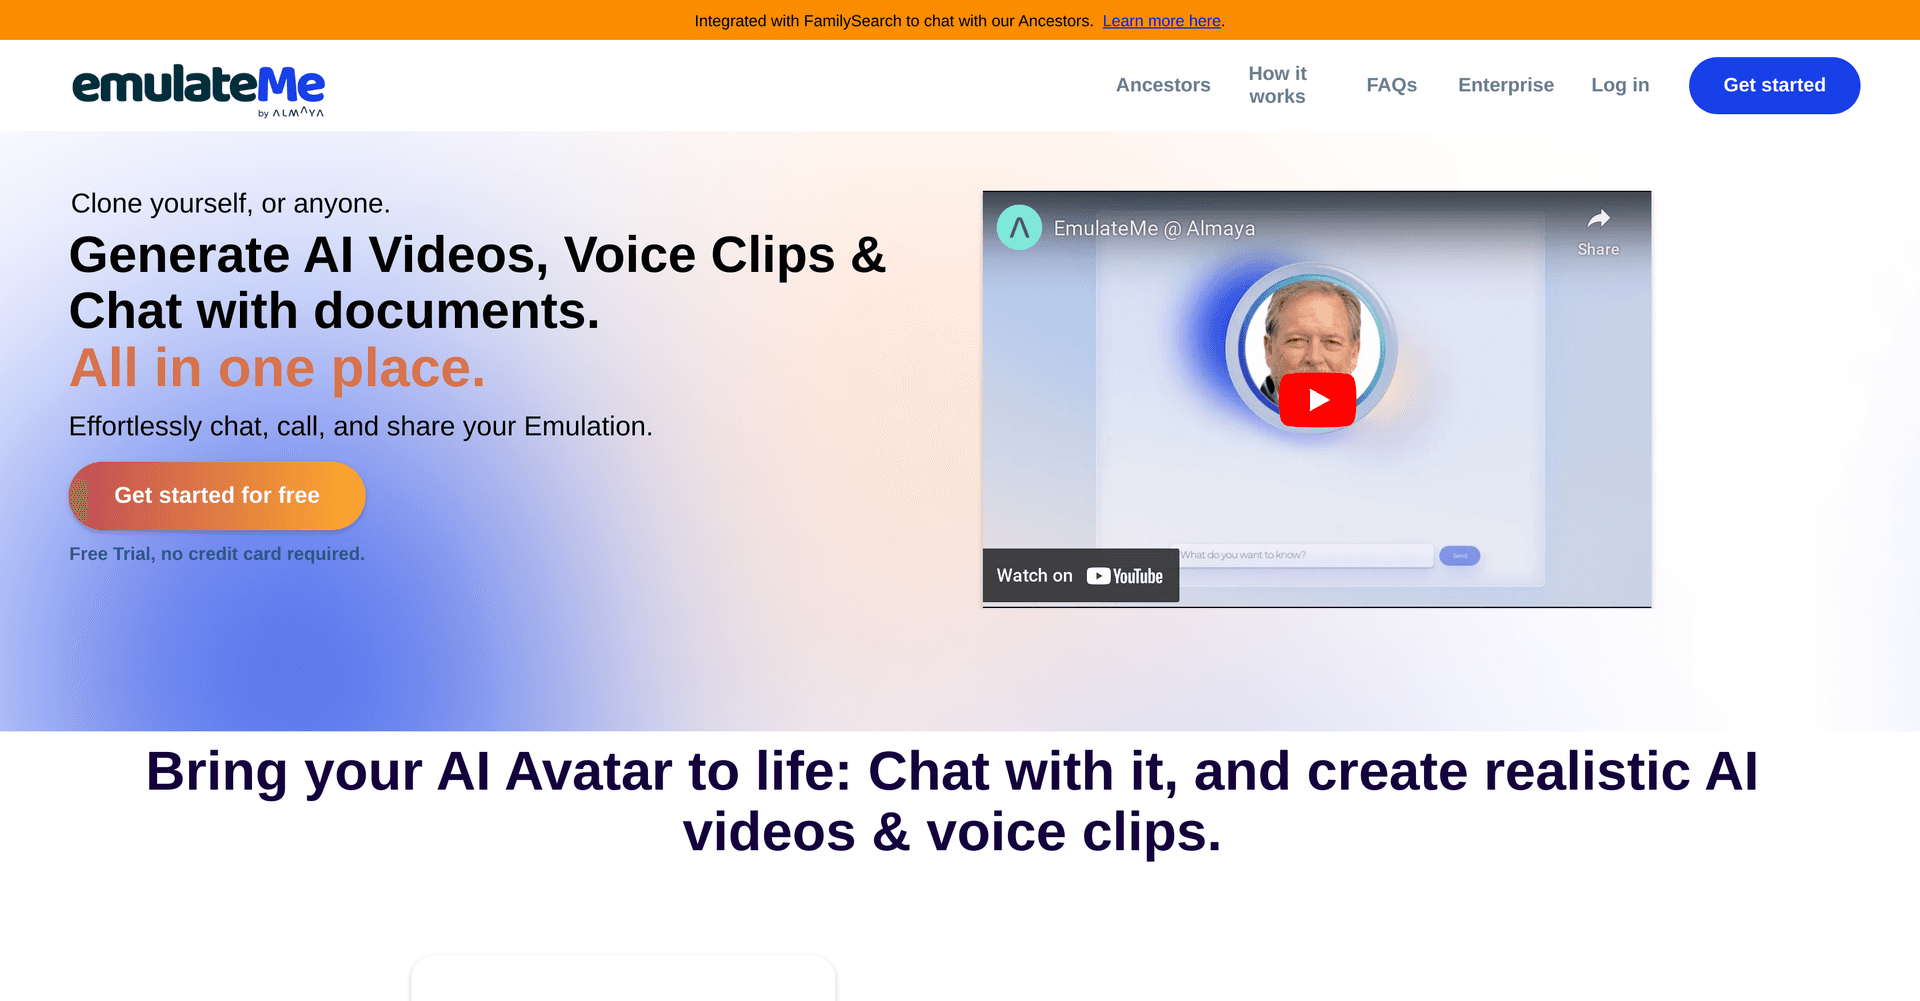This screenshot has height=1001, width=1920.
Task: Click the blue Get started button
Action: point(1774,85)
